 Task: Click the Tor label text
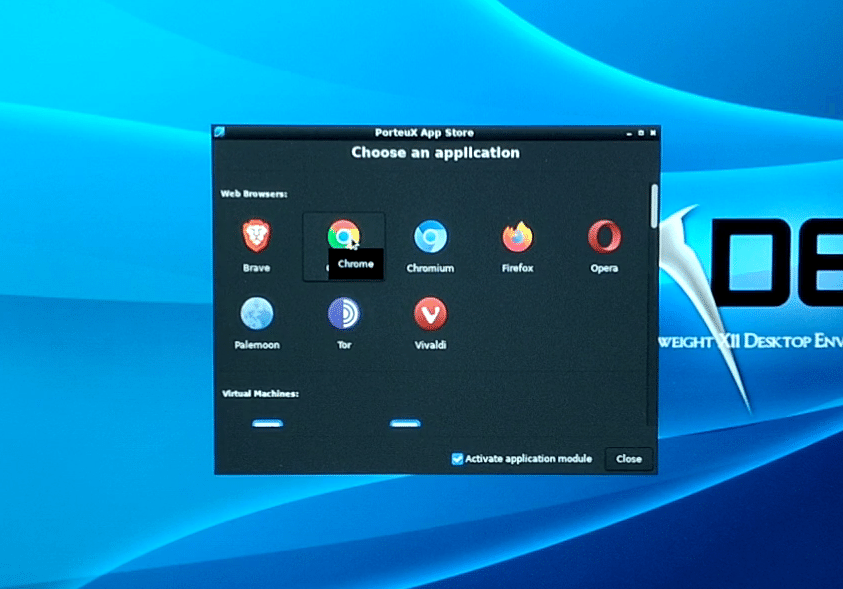344,345
